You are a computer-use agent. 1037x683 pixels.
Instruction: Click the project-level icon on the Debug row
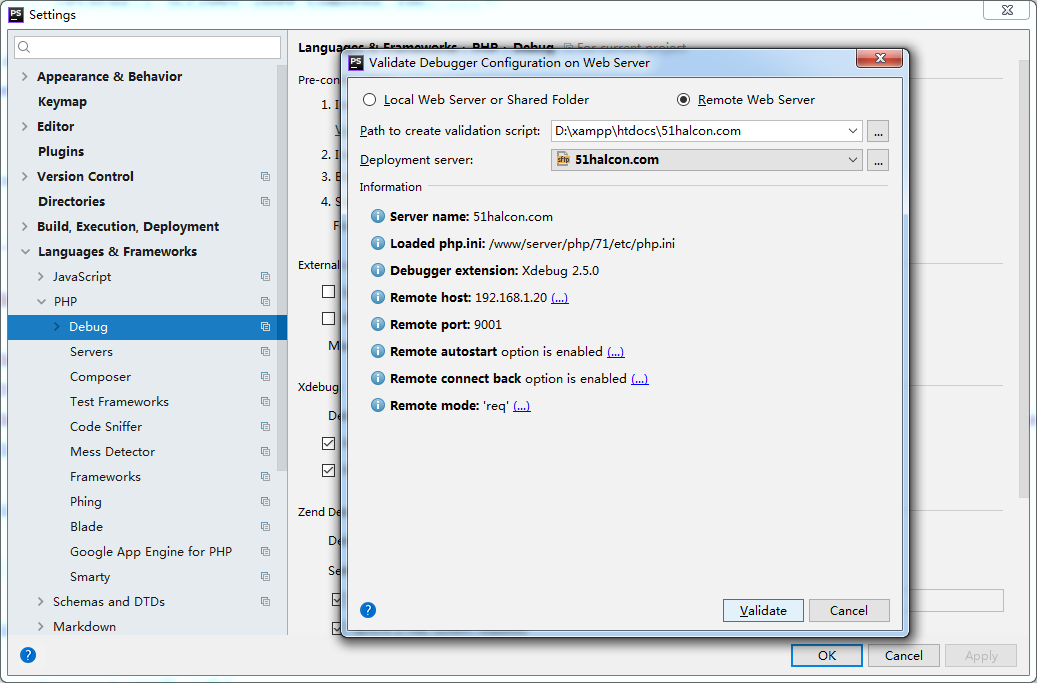pos(265,327)
